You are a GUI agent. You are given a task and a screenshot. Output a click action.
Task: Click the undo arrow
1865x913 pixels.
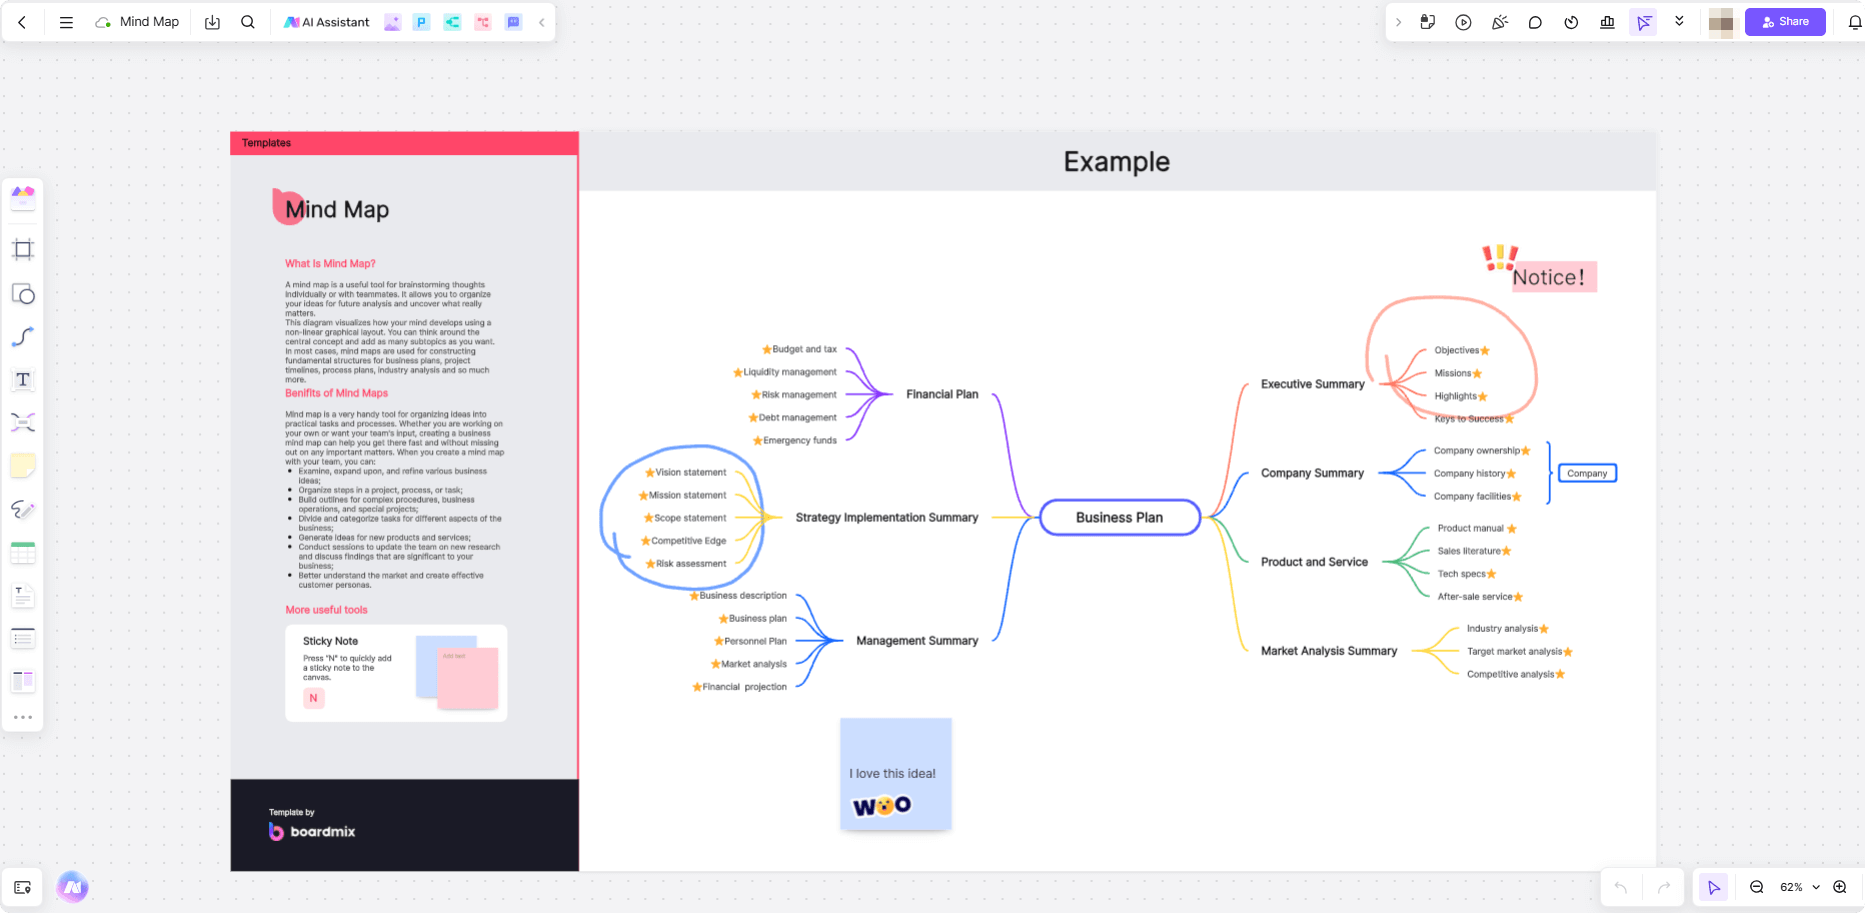point(1621,887)
